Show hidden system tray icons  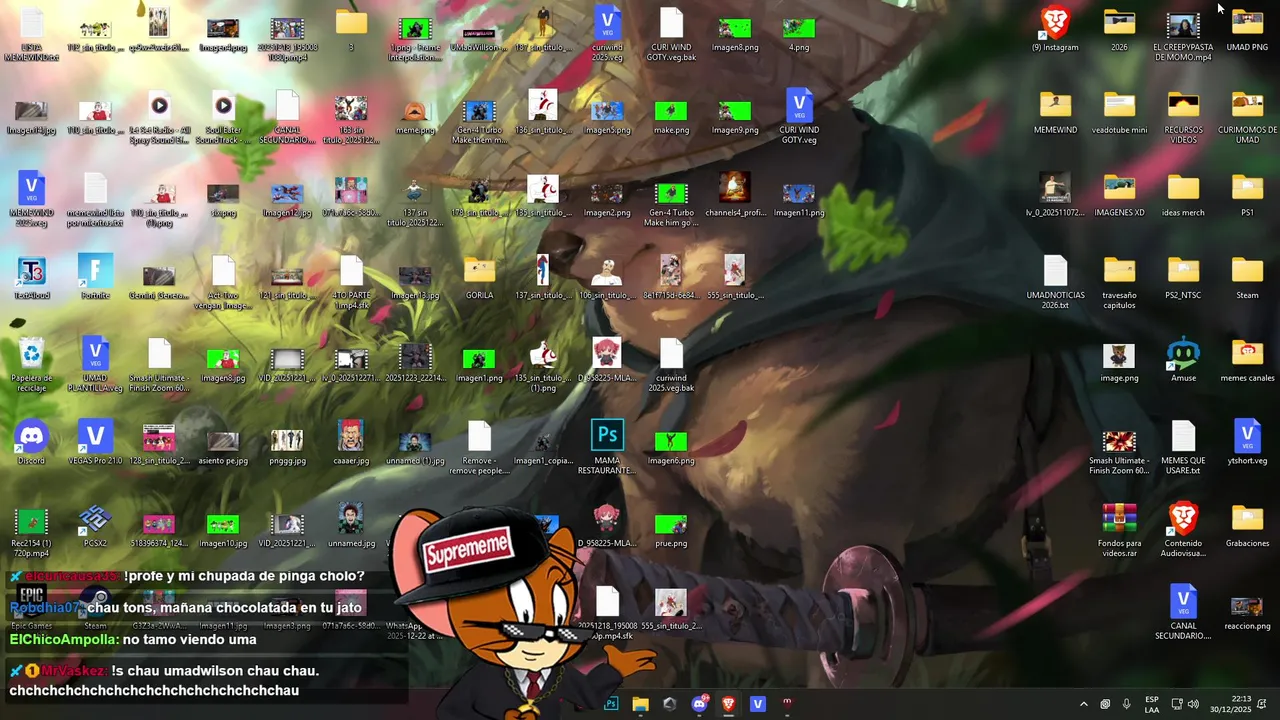click(x=1083, y=704)
